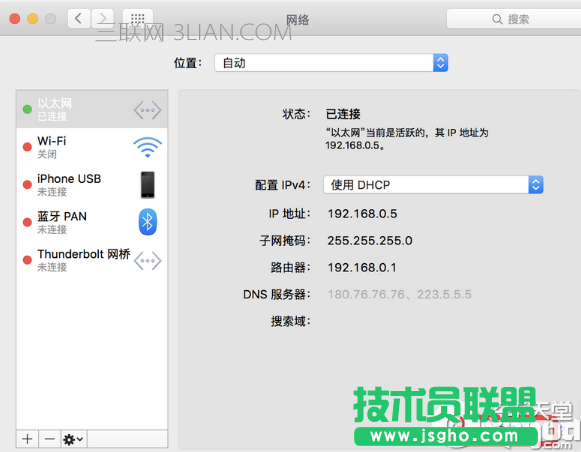This screenshot has width=581, height=452.
Task: Click red status dot of 蓝牙 PAN
Action: coord(27,222)
